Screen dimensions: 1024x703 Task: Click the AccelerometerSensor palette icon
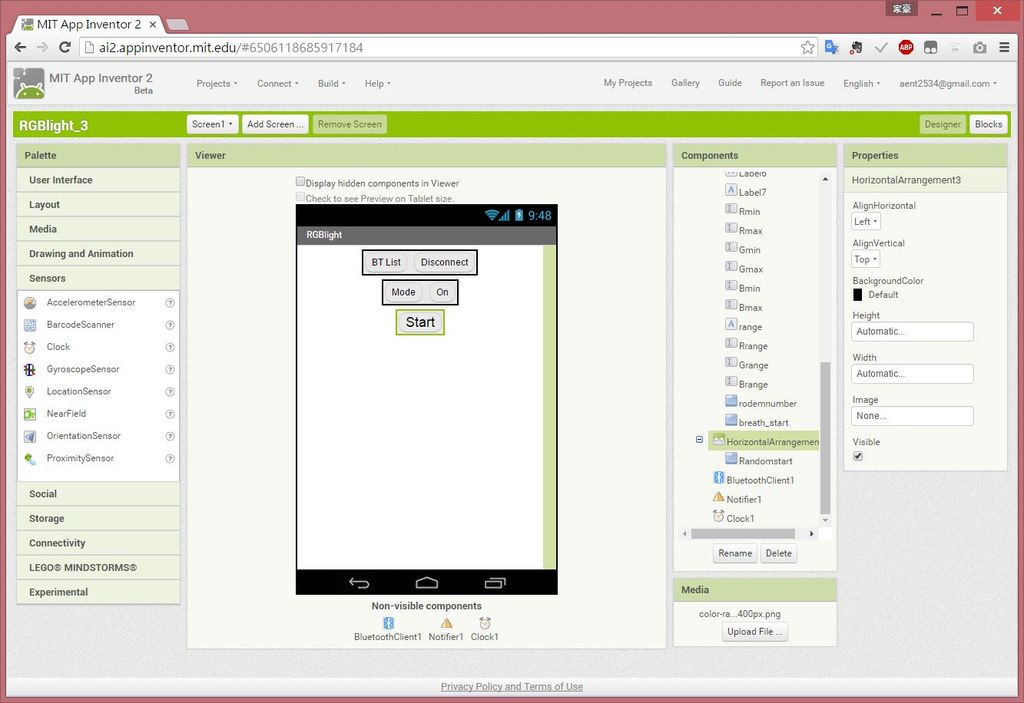(30, 302)
